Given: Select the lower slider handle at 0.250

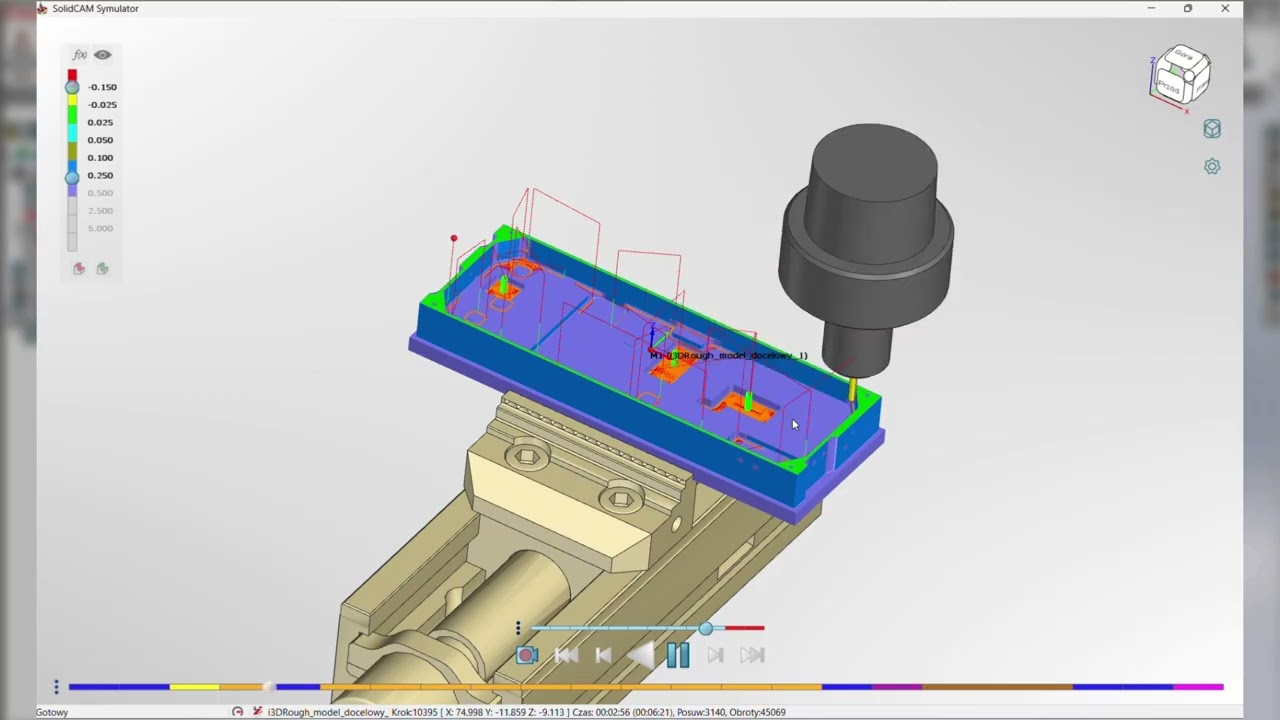Looking at the screenshot, I should (72, 177).
